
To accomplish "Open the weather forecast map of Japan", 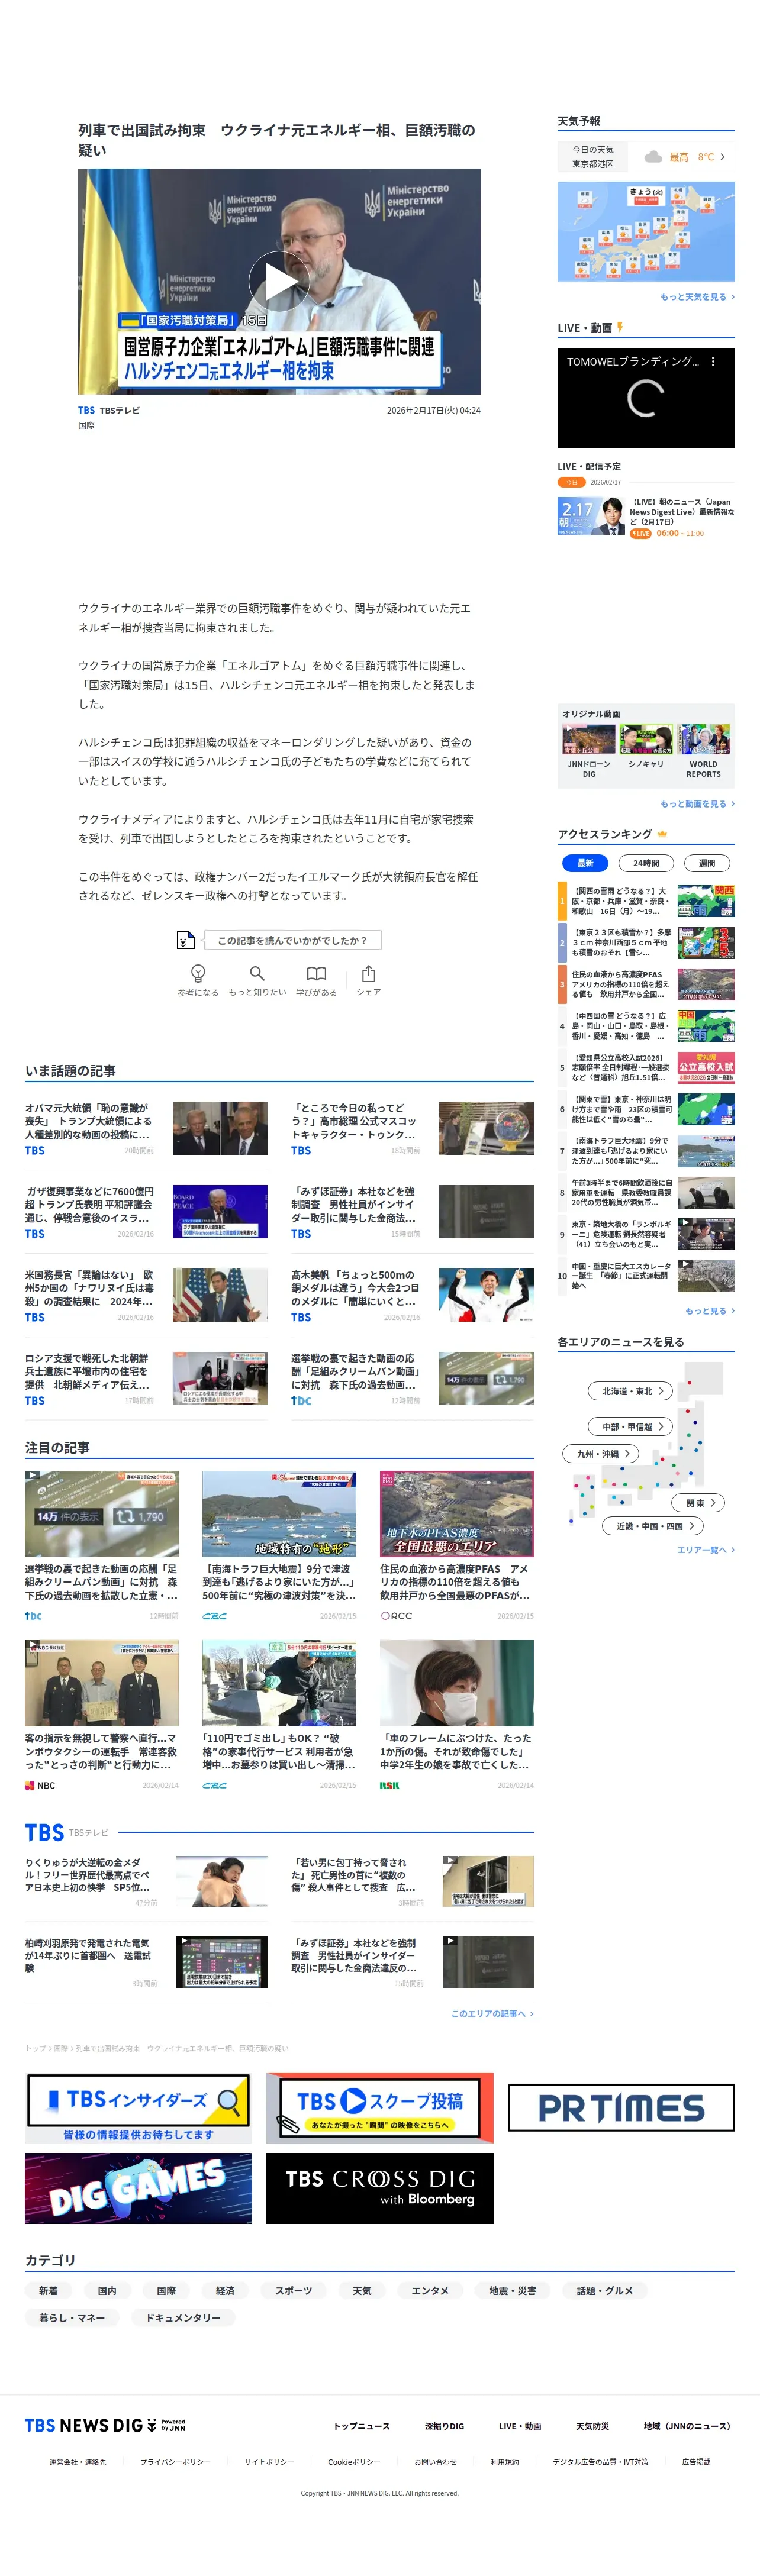I will [x=646, y=232].
